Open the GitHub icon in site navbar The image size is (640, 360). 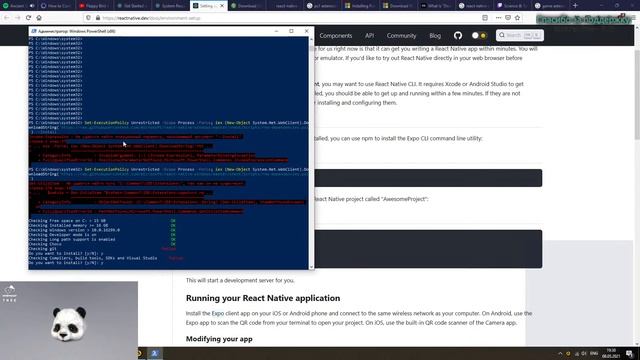(458, 36)
